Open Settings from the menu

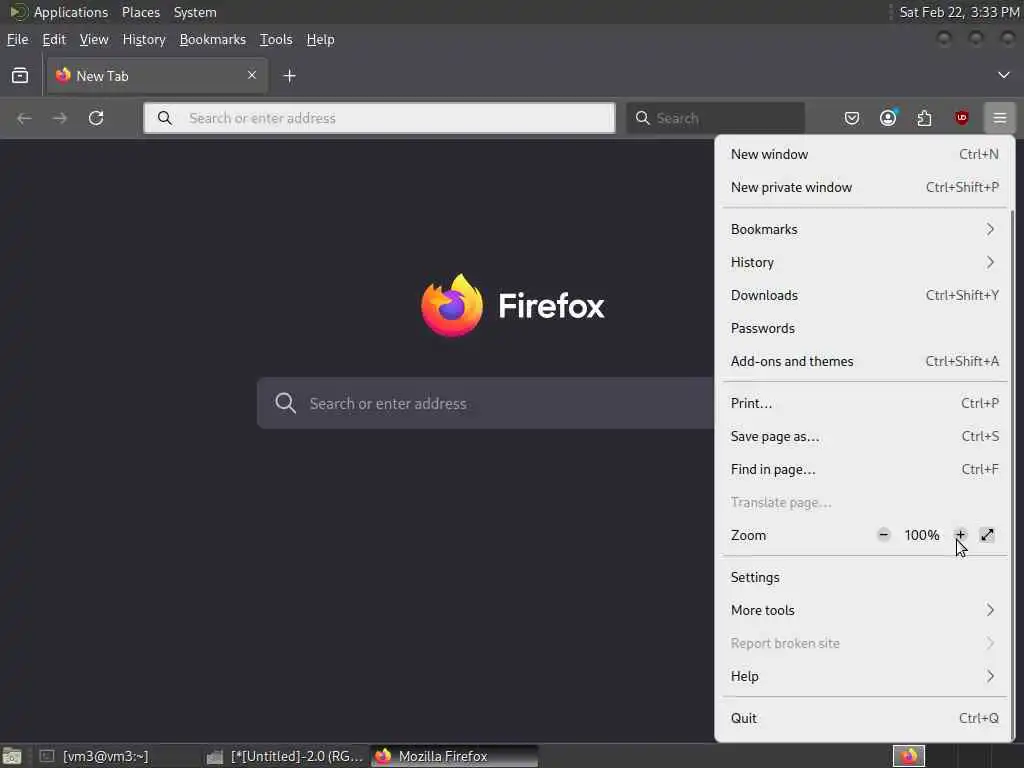click(865, 577)
